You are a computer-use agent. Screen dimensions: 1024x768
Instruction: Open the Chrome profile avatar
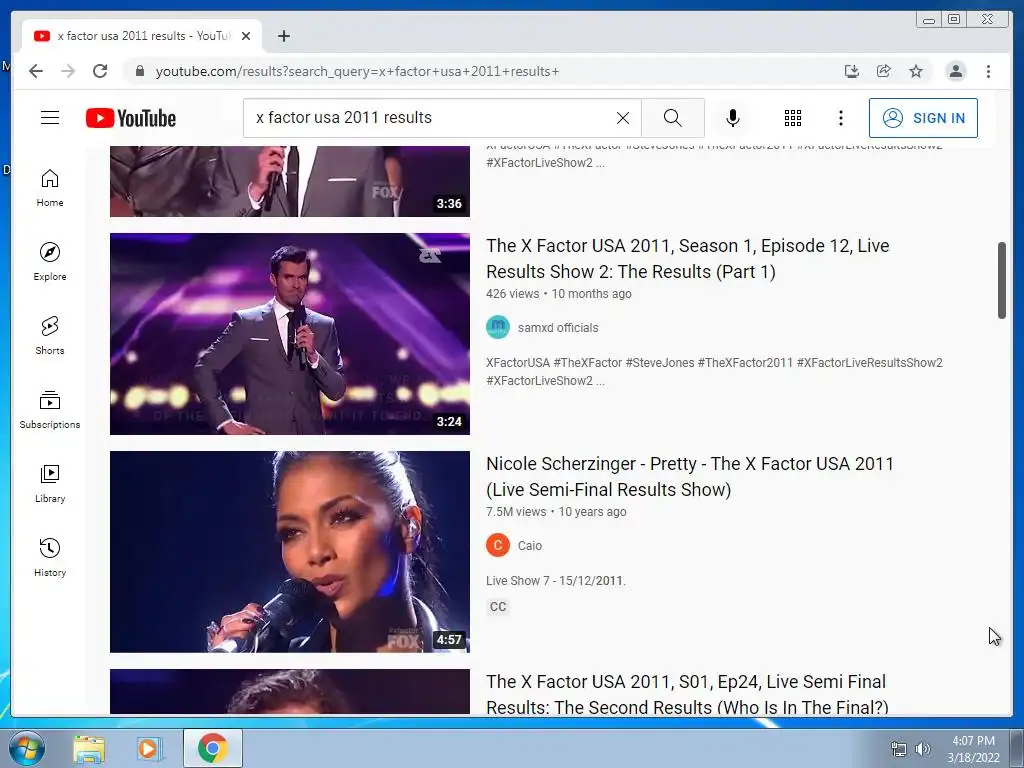pyautogui.click(x=955, y=71)
